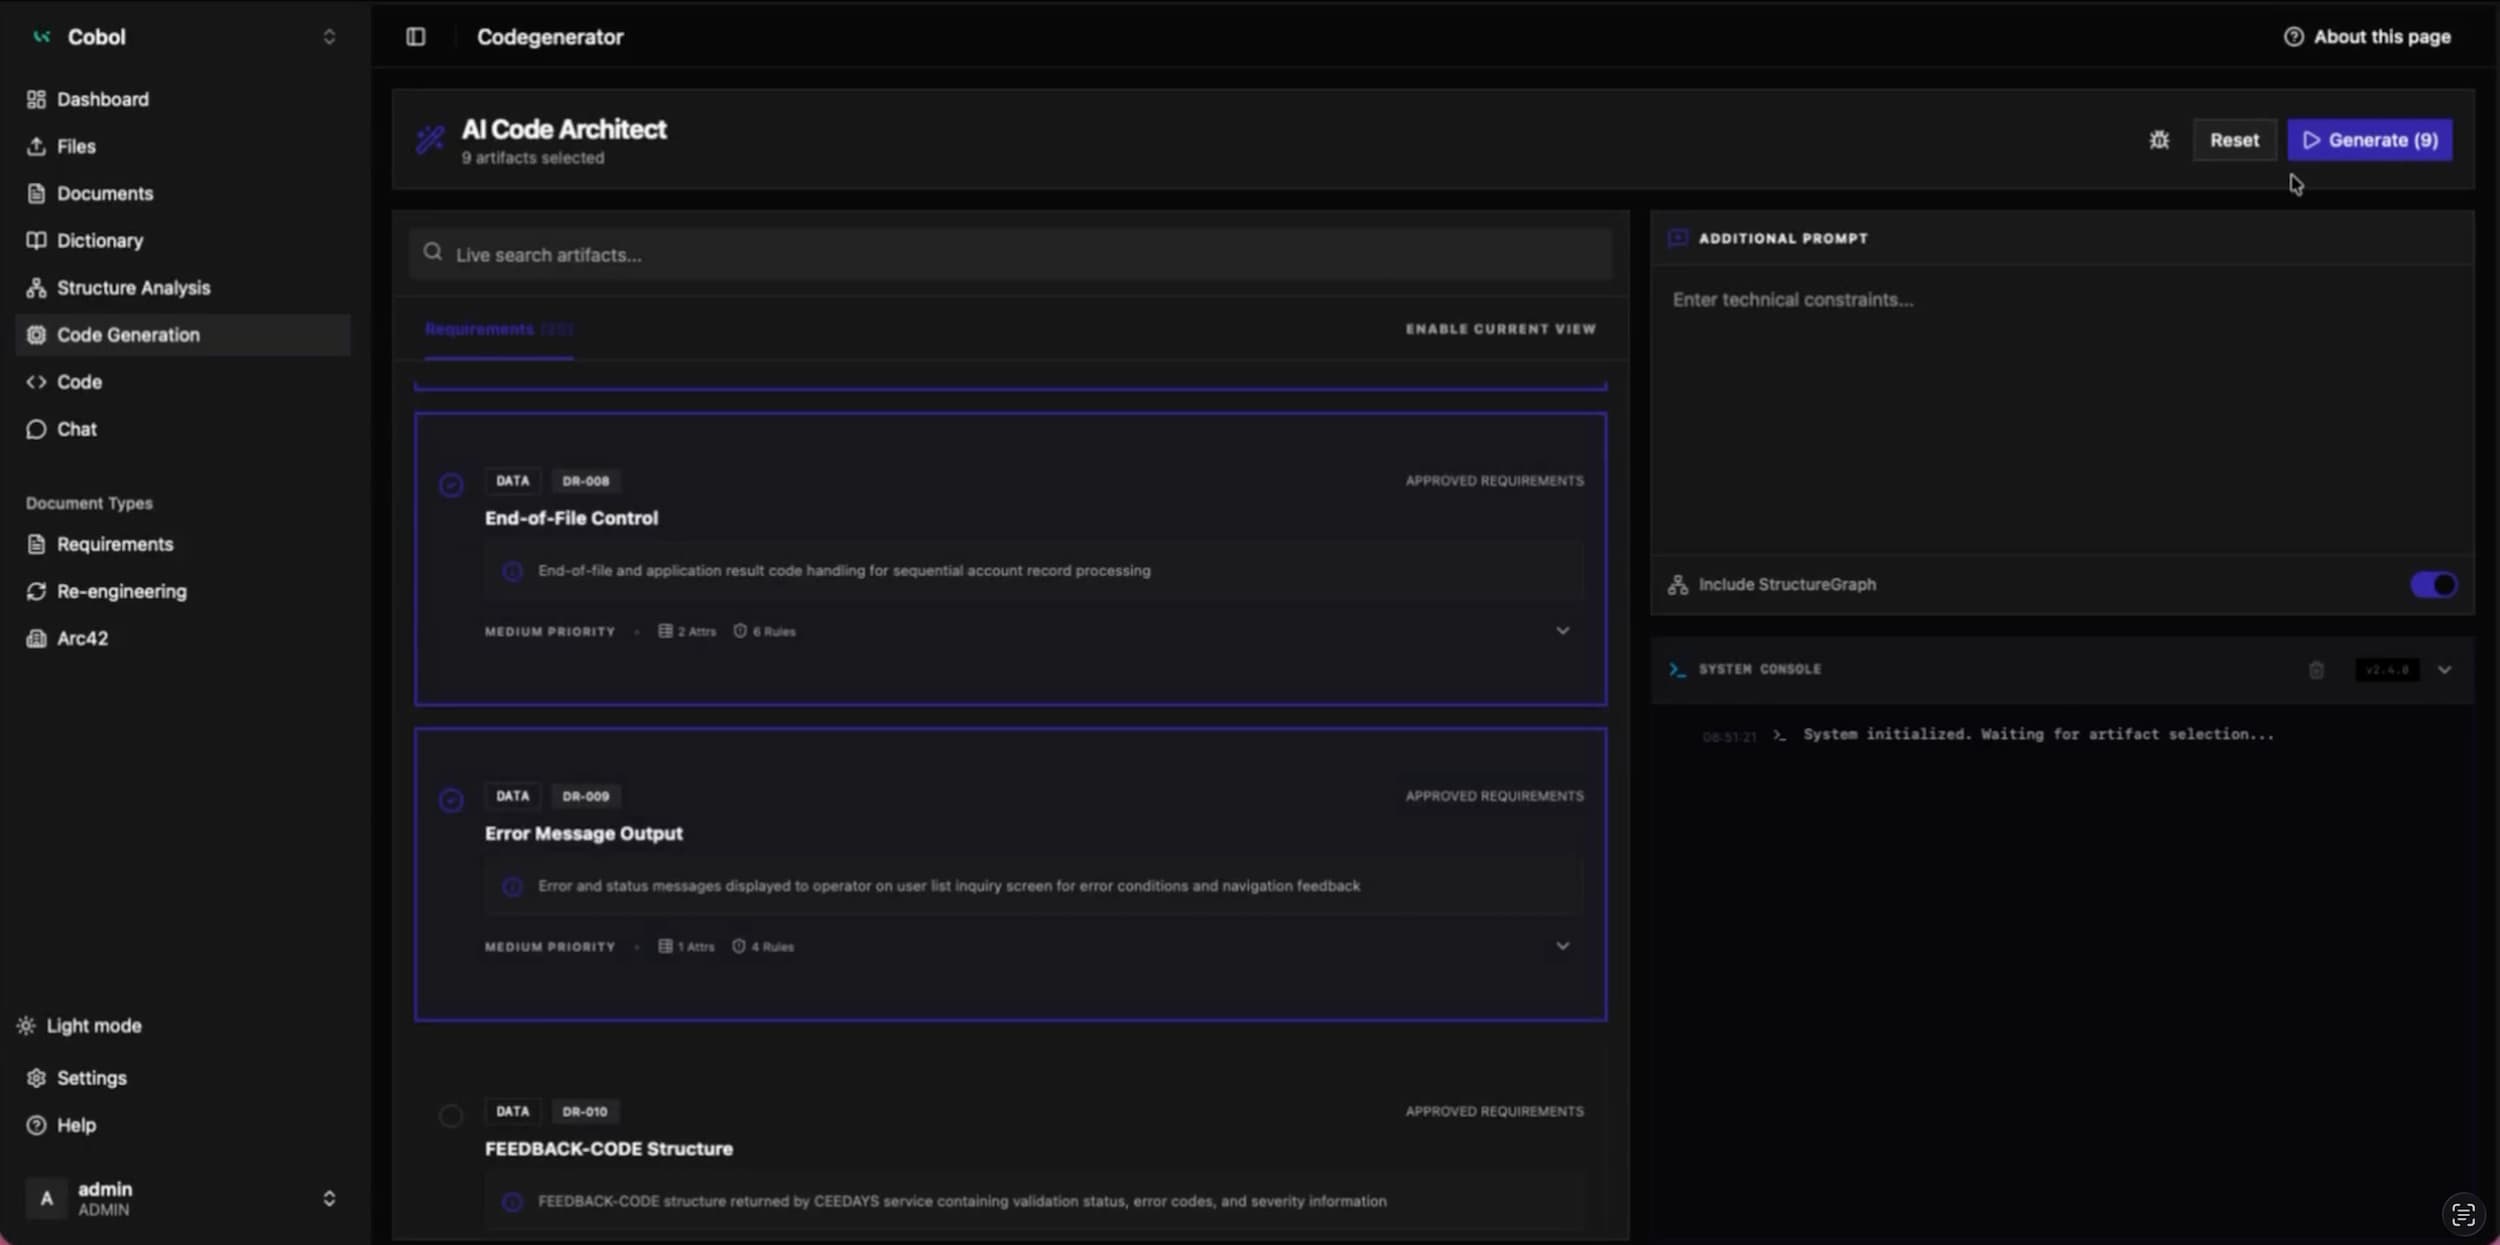Click the info icon on End-of-File Control

[512, 571]
